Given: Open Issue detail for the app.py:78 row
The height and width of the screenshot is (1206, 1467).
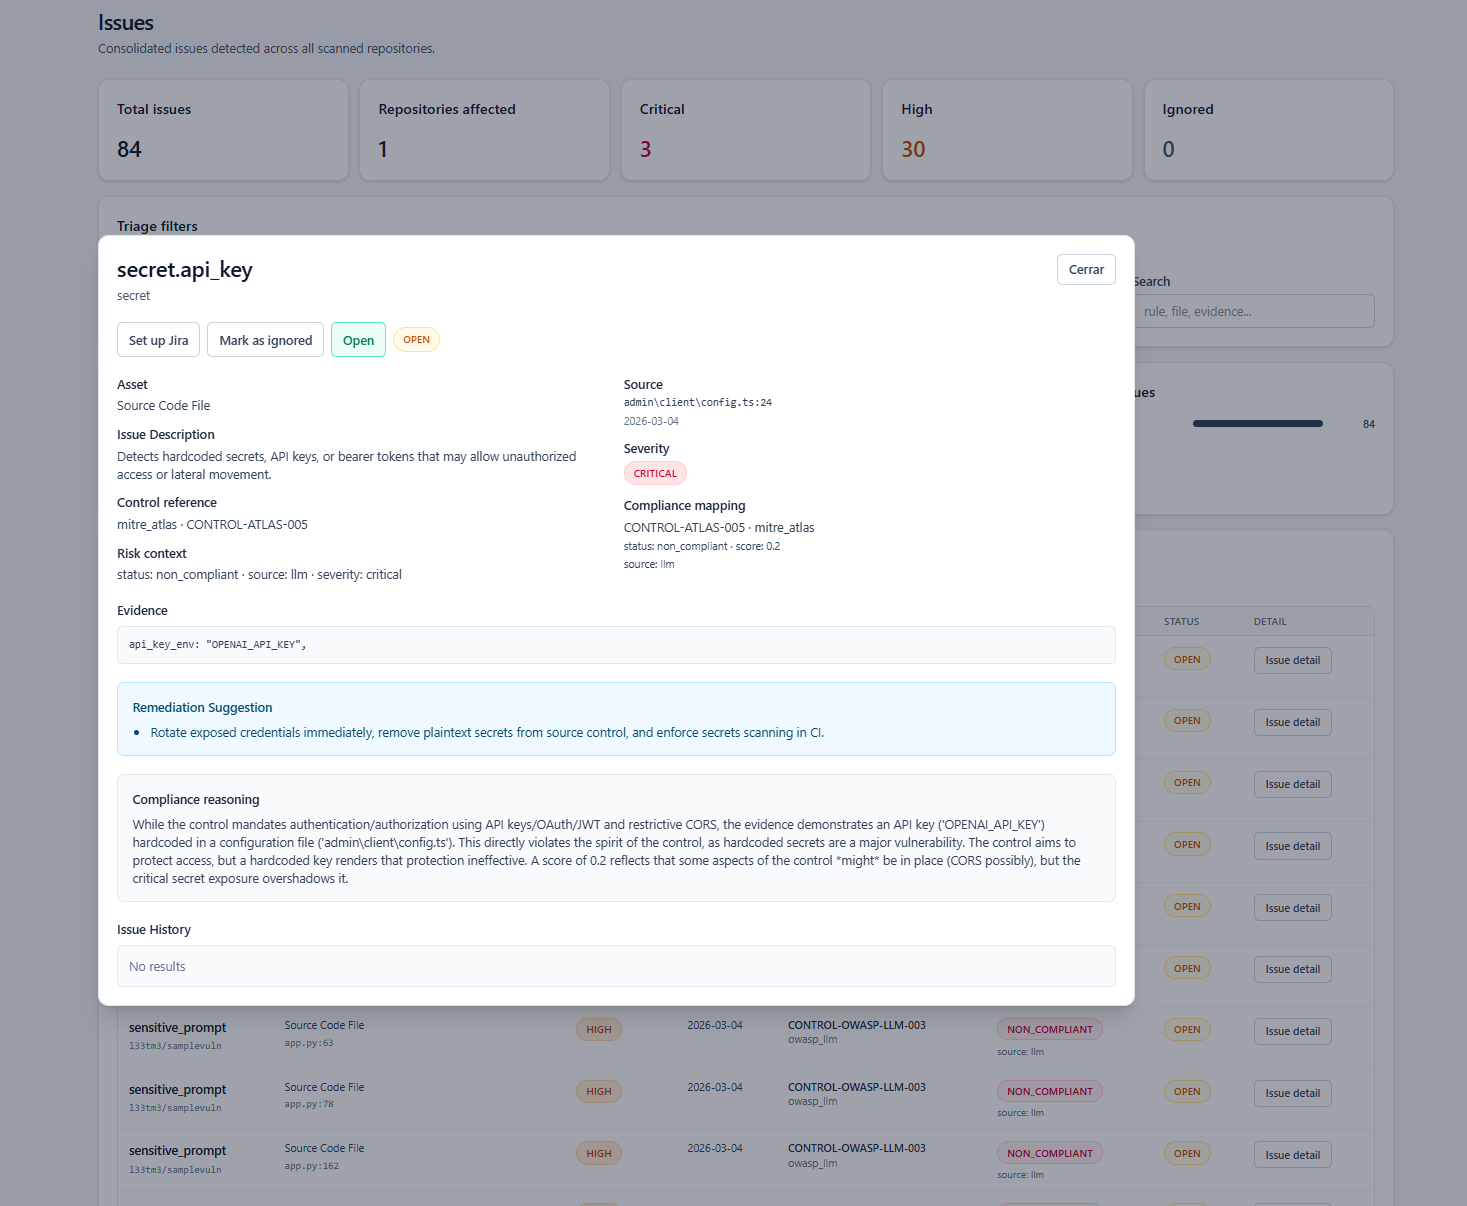Looking at the screenshot, I should tap(1292, 1093).
